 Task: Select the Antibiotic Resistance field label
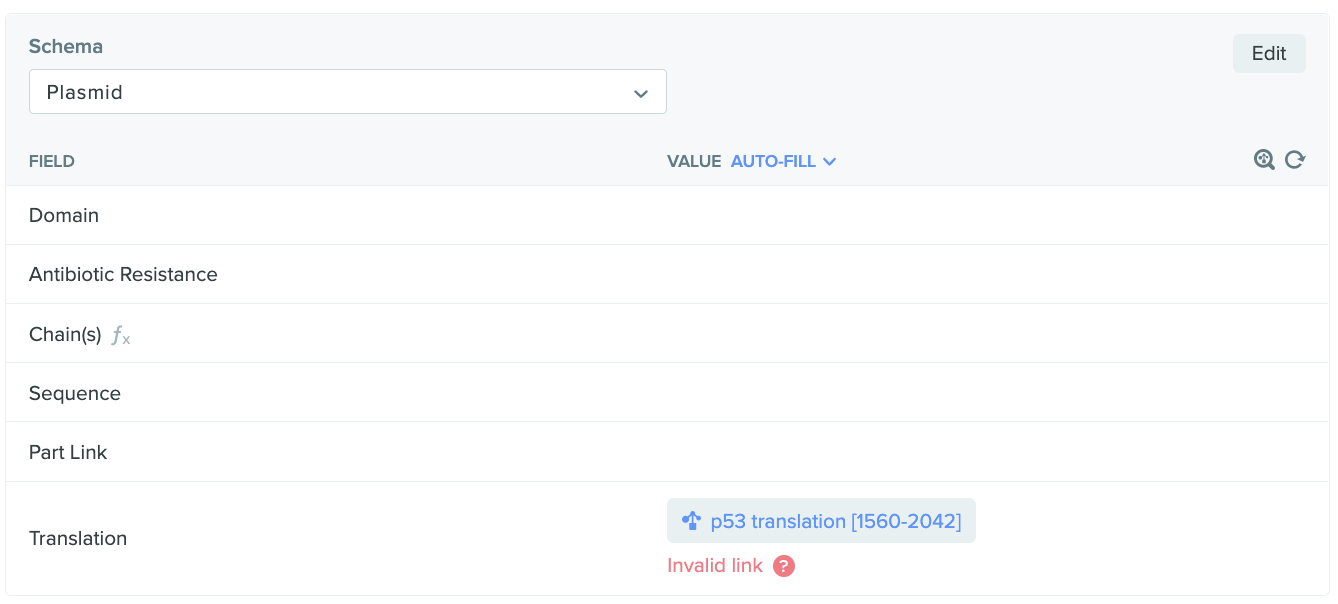[123, 274]
